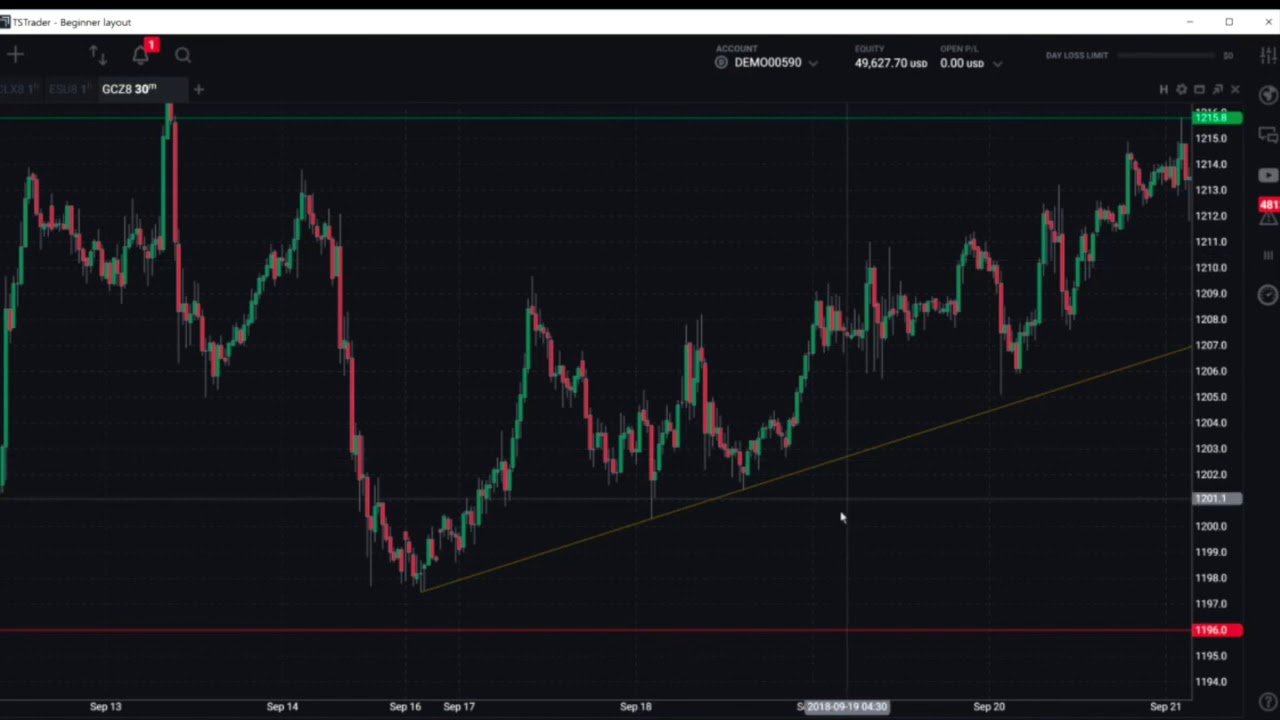Click the 0.00 USD open P/L value
The image size is (1280, 720).
tap(962, 63)
